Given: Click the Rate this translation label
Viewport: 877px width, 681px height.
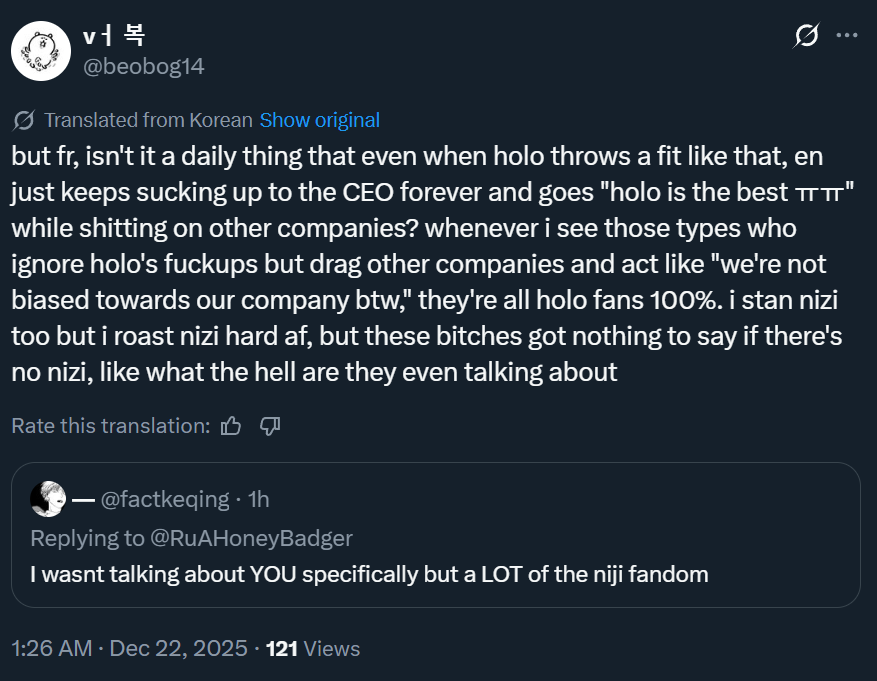Looking at the screenshot, I should (110, 426).
